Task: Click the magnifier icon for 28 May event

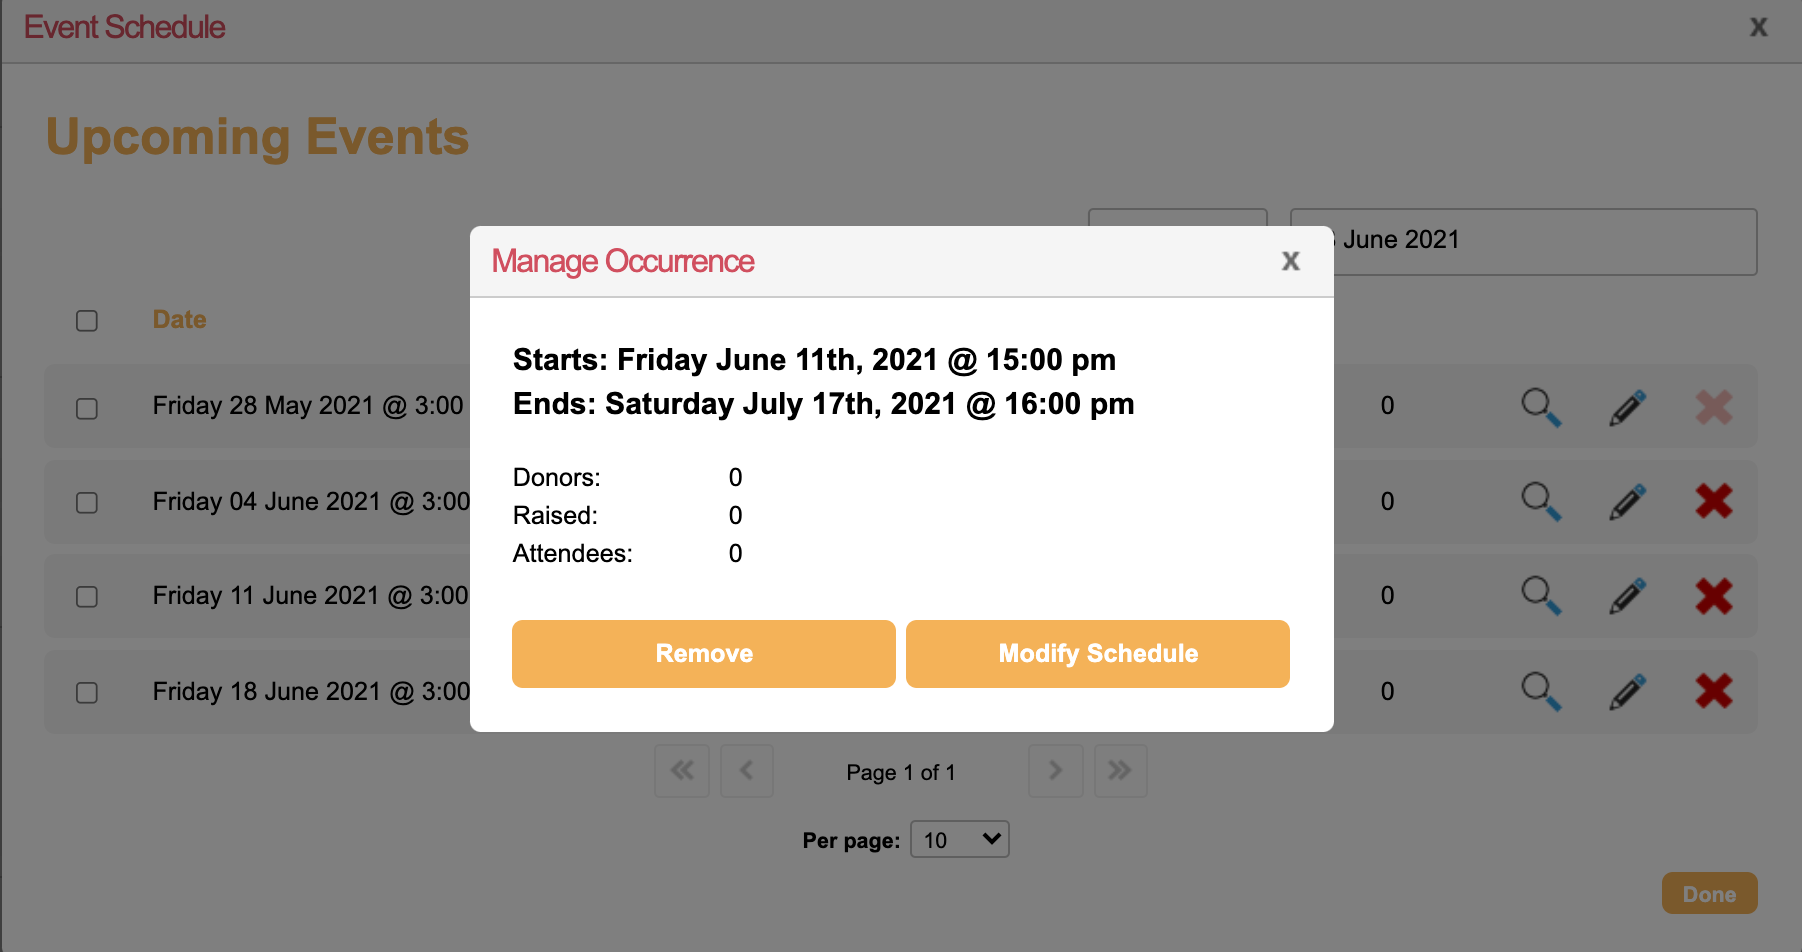Action: coord(1540,407)
